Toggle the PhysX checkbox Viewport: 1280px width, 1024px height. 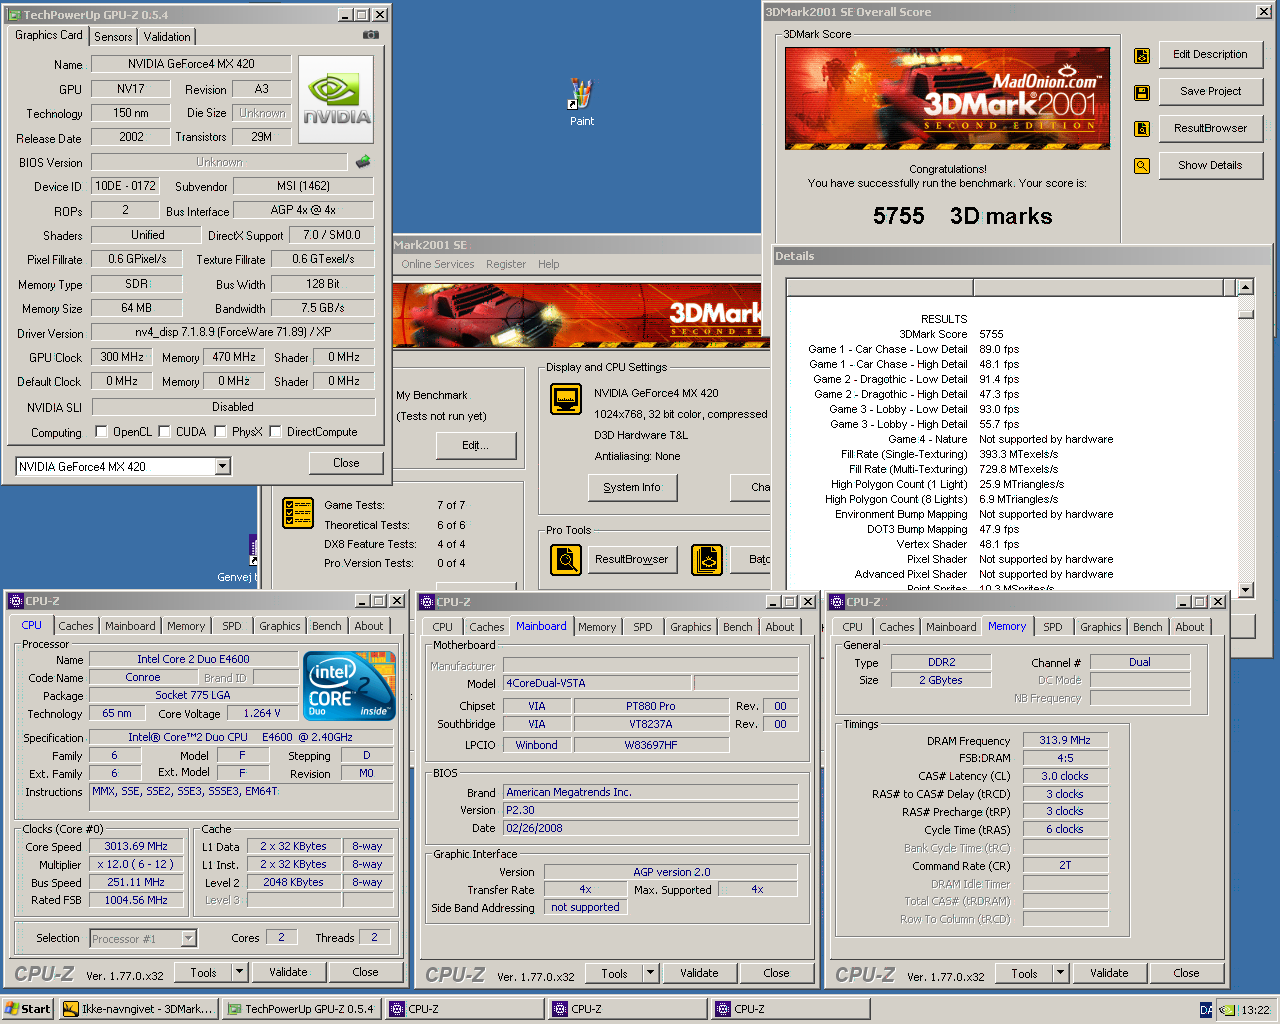click(x=220, y=432)
